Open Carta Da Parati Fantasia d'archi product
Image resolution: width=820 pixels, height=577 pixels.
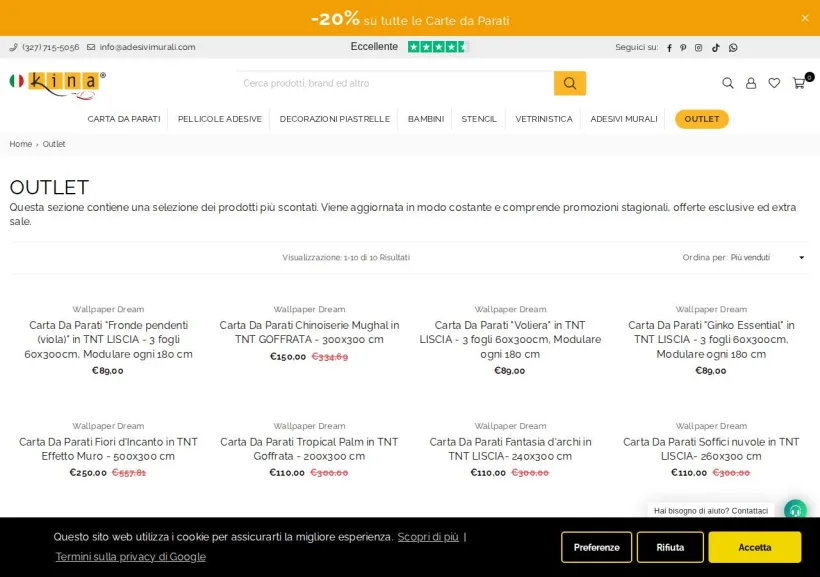510,449
